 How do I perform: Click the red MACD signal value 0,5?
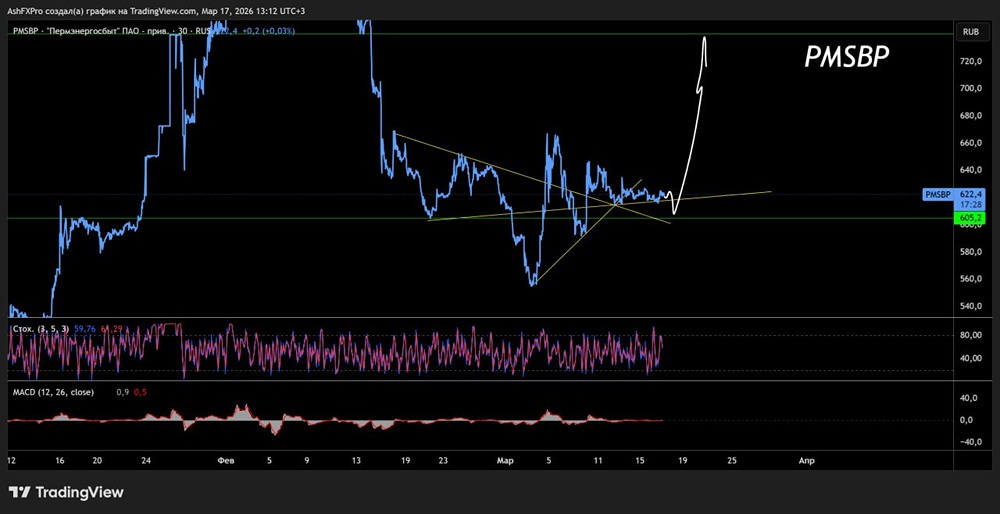tap(140, 392)
